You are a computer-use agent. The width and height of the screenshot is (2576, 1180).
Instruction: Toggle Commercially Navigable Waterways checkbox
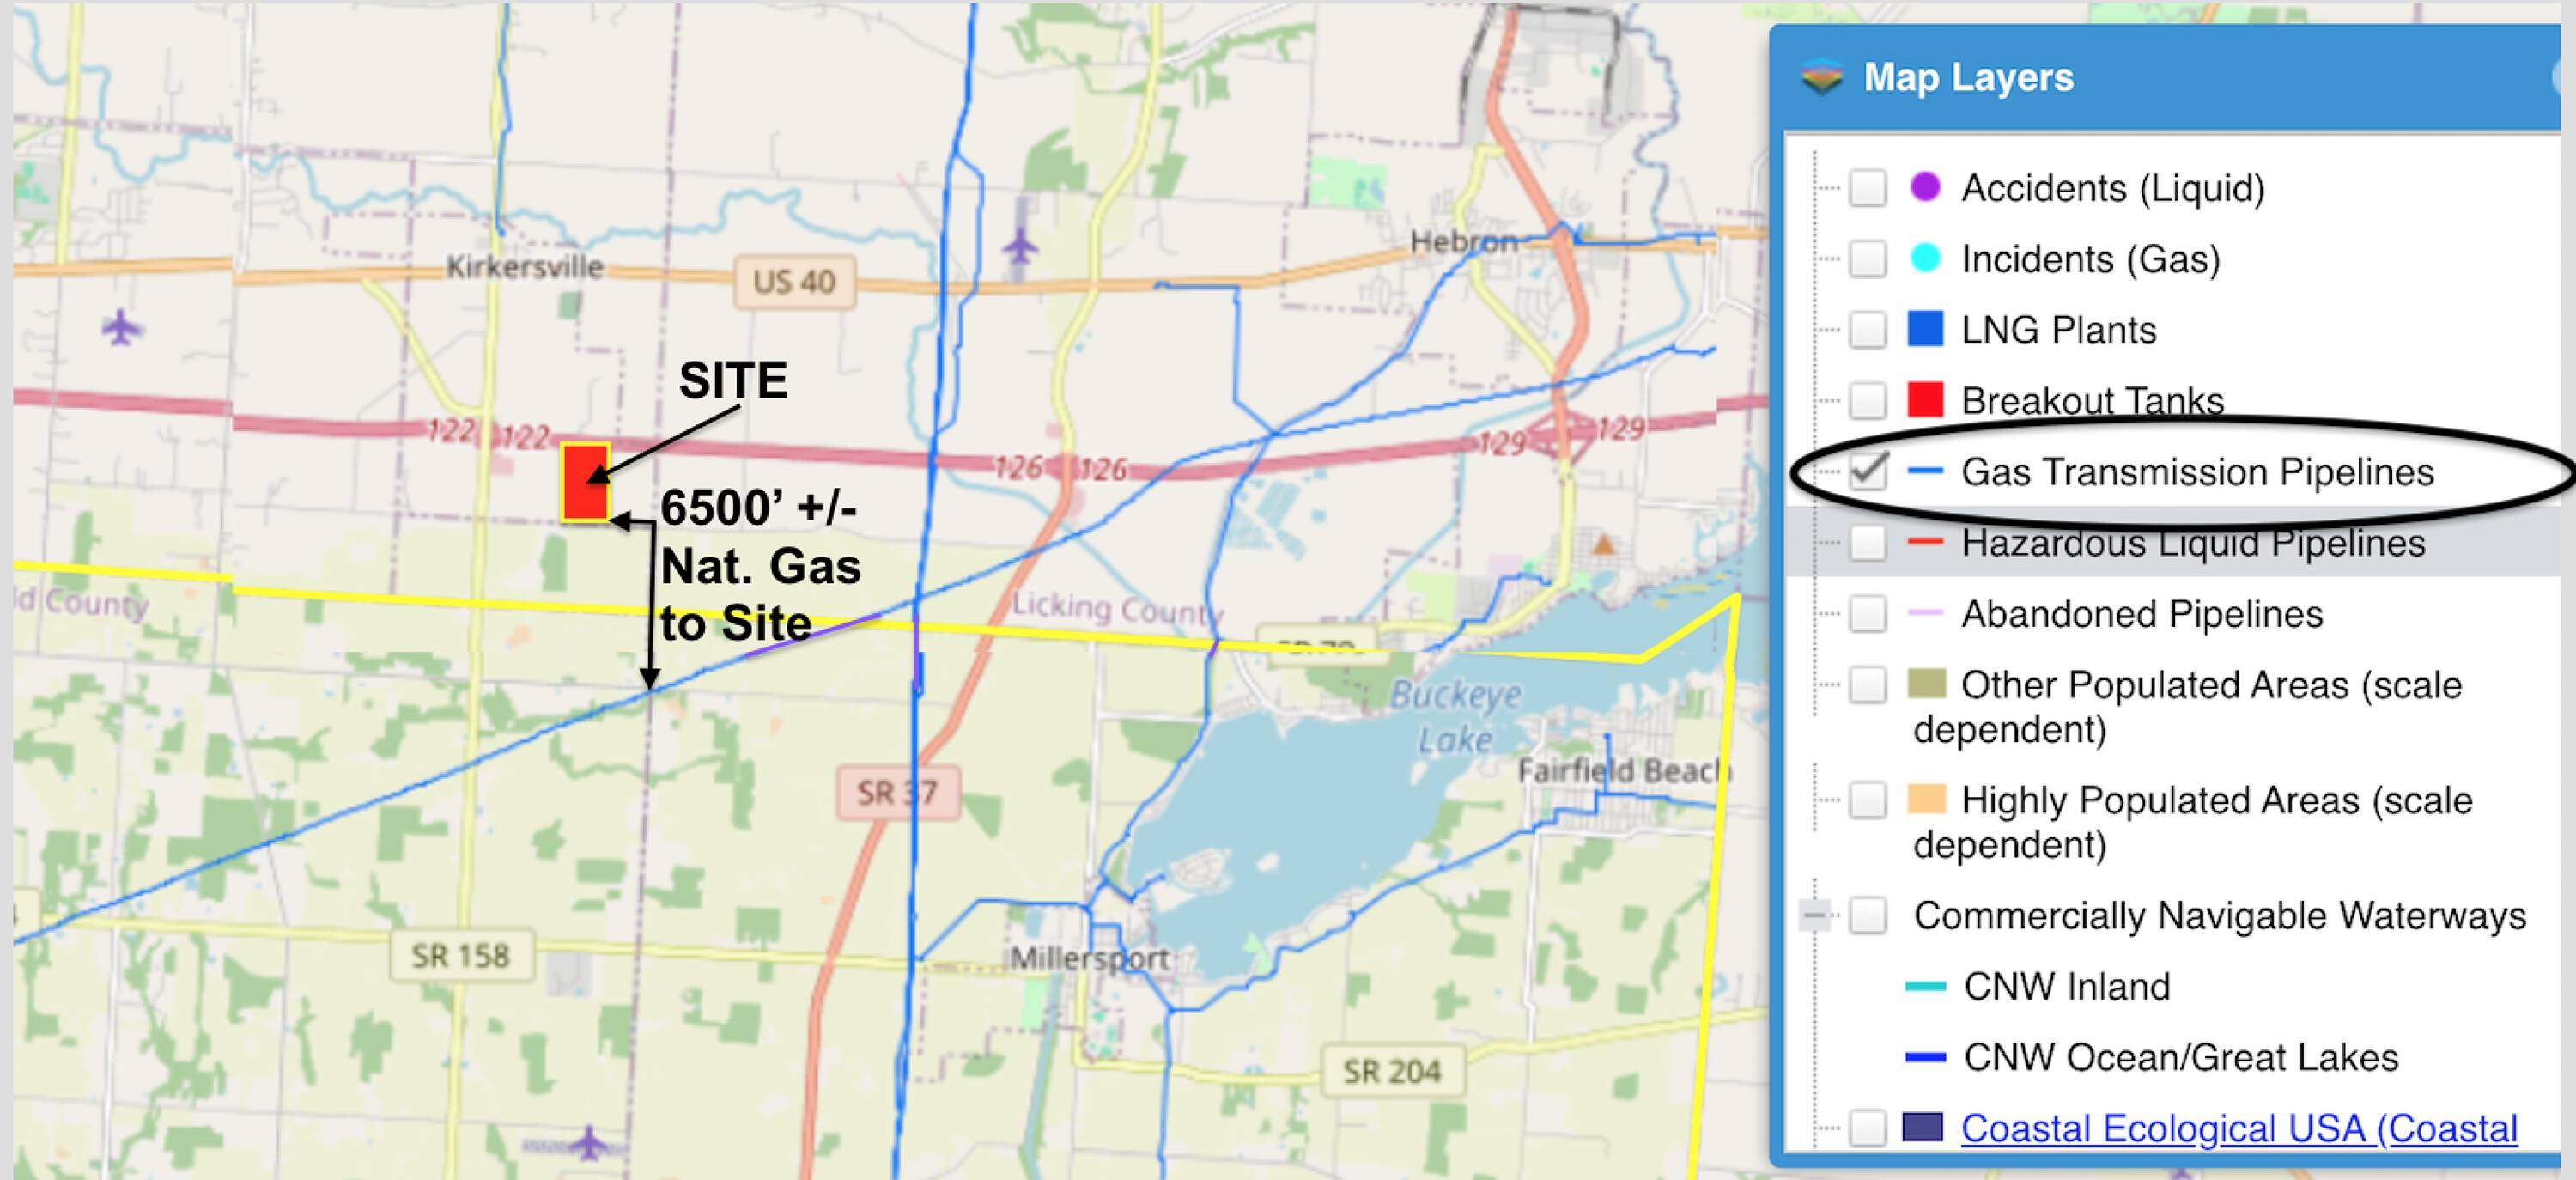click(x=1867, y=915)
